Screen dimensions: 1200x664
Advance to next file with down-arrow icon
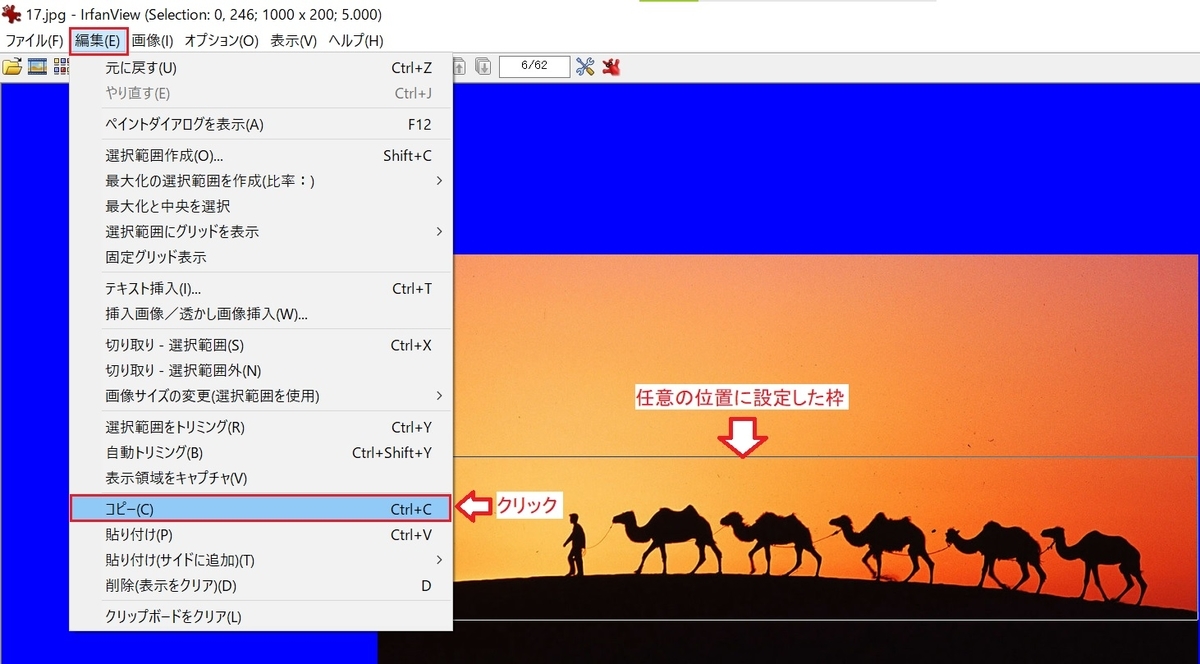pyautogui.click(x=483, y=67)
